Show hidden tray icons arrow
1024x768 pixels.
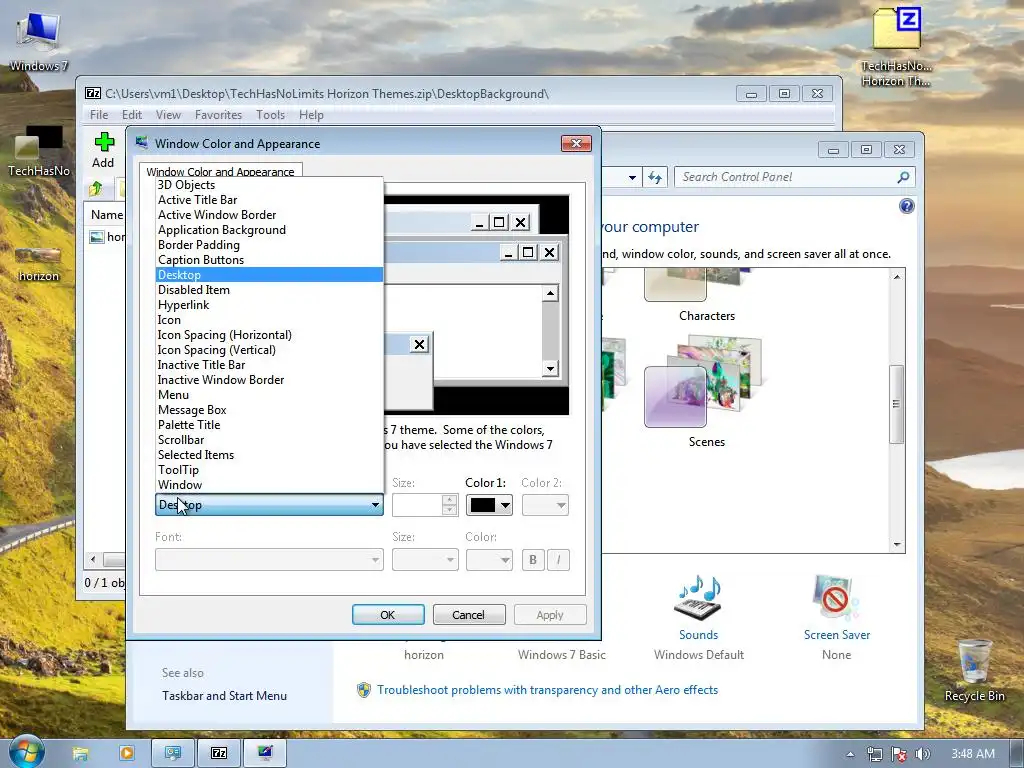click(x=850, y=754)
